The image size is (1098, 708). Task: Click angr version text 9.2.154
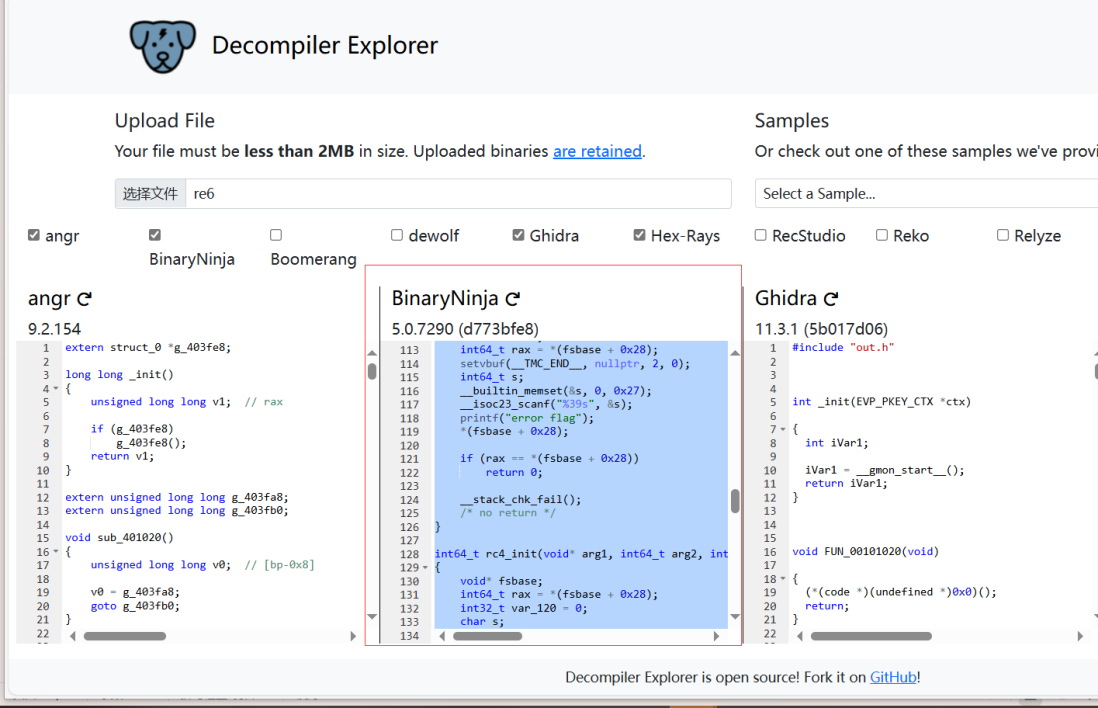coord(55,329)
